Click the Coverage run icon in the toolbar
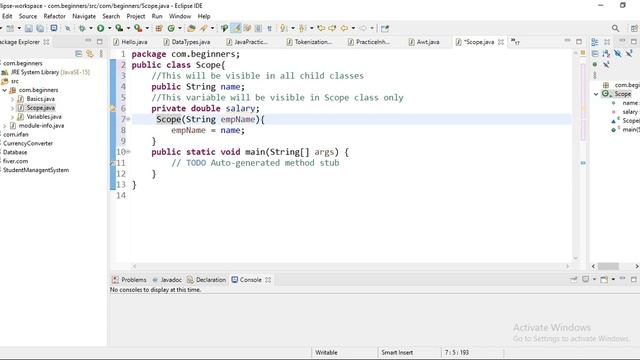The width and height of the screenshot is (640, 360). coord(119,28)
